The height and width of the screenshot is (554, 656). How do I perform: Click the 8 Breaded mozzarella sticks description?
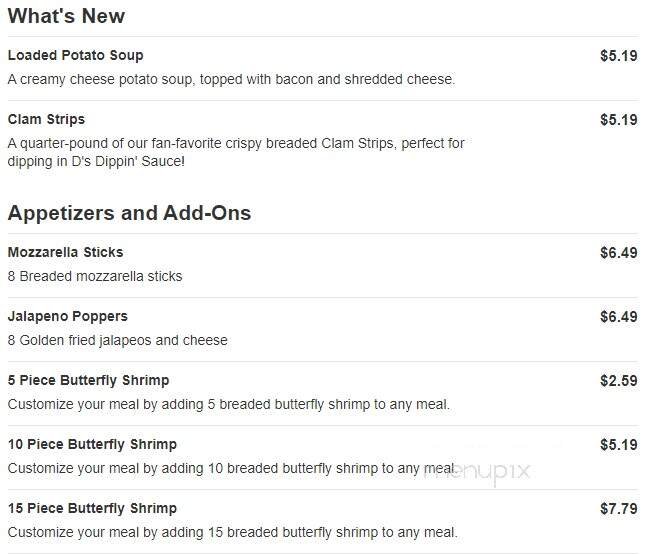(95, 277)
